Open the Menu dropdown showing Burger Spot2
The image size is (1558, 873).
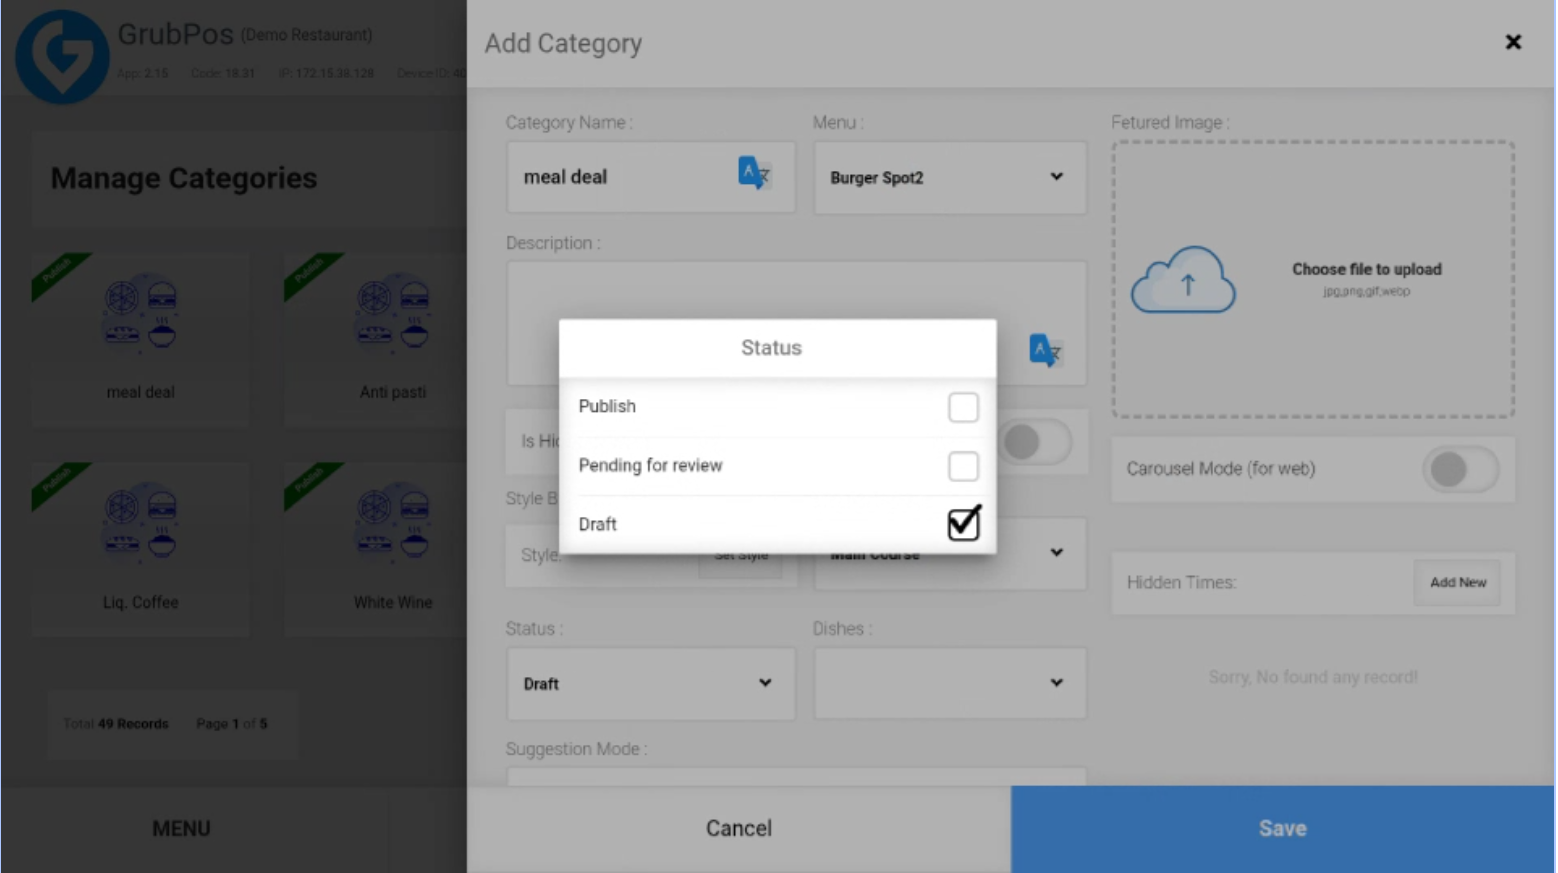pos(950,177)
